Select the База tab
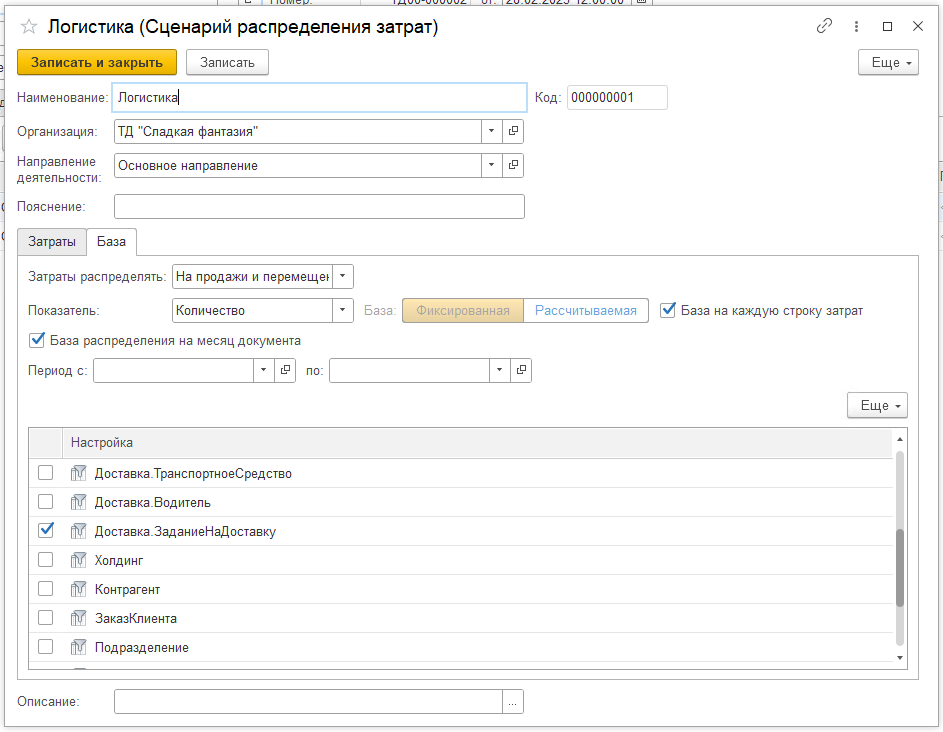Viewport: 943px width, 732px height. (111, 242)
